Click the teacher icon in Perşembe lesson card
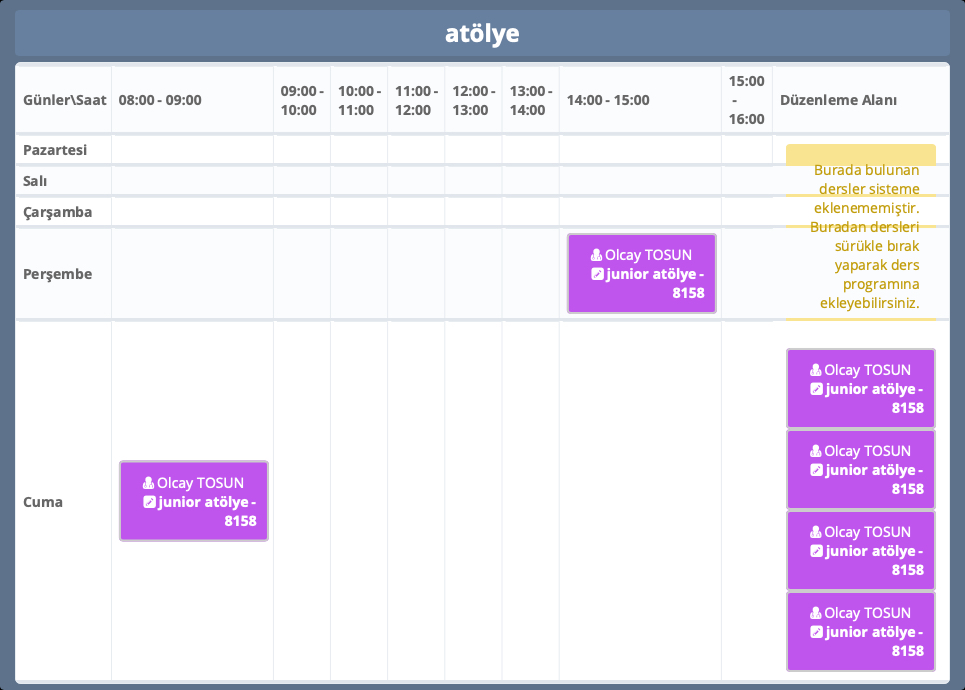The width and height of the screenshot is (965, 690). click(597, 255)
